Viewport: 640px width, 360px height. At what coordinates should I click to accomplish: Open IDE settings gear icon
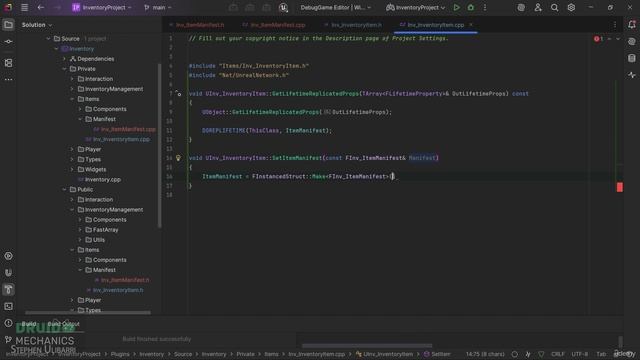tap(571, 7)
